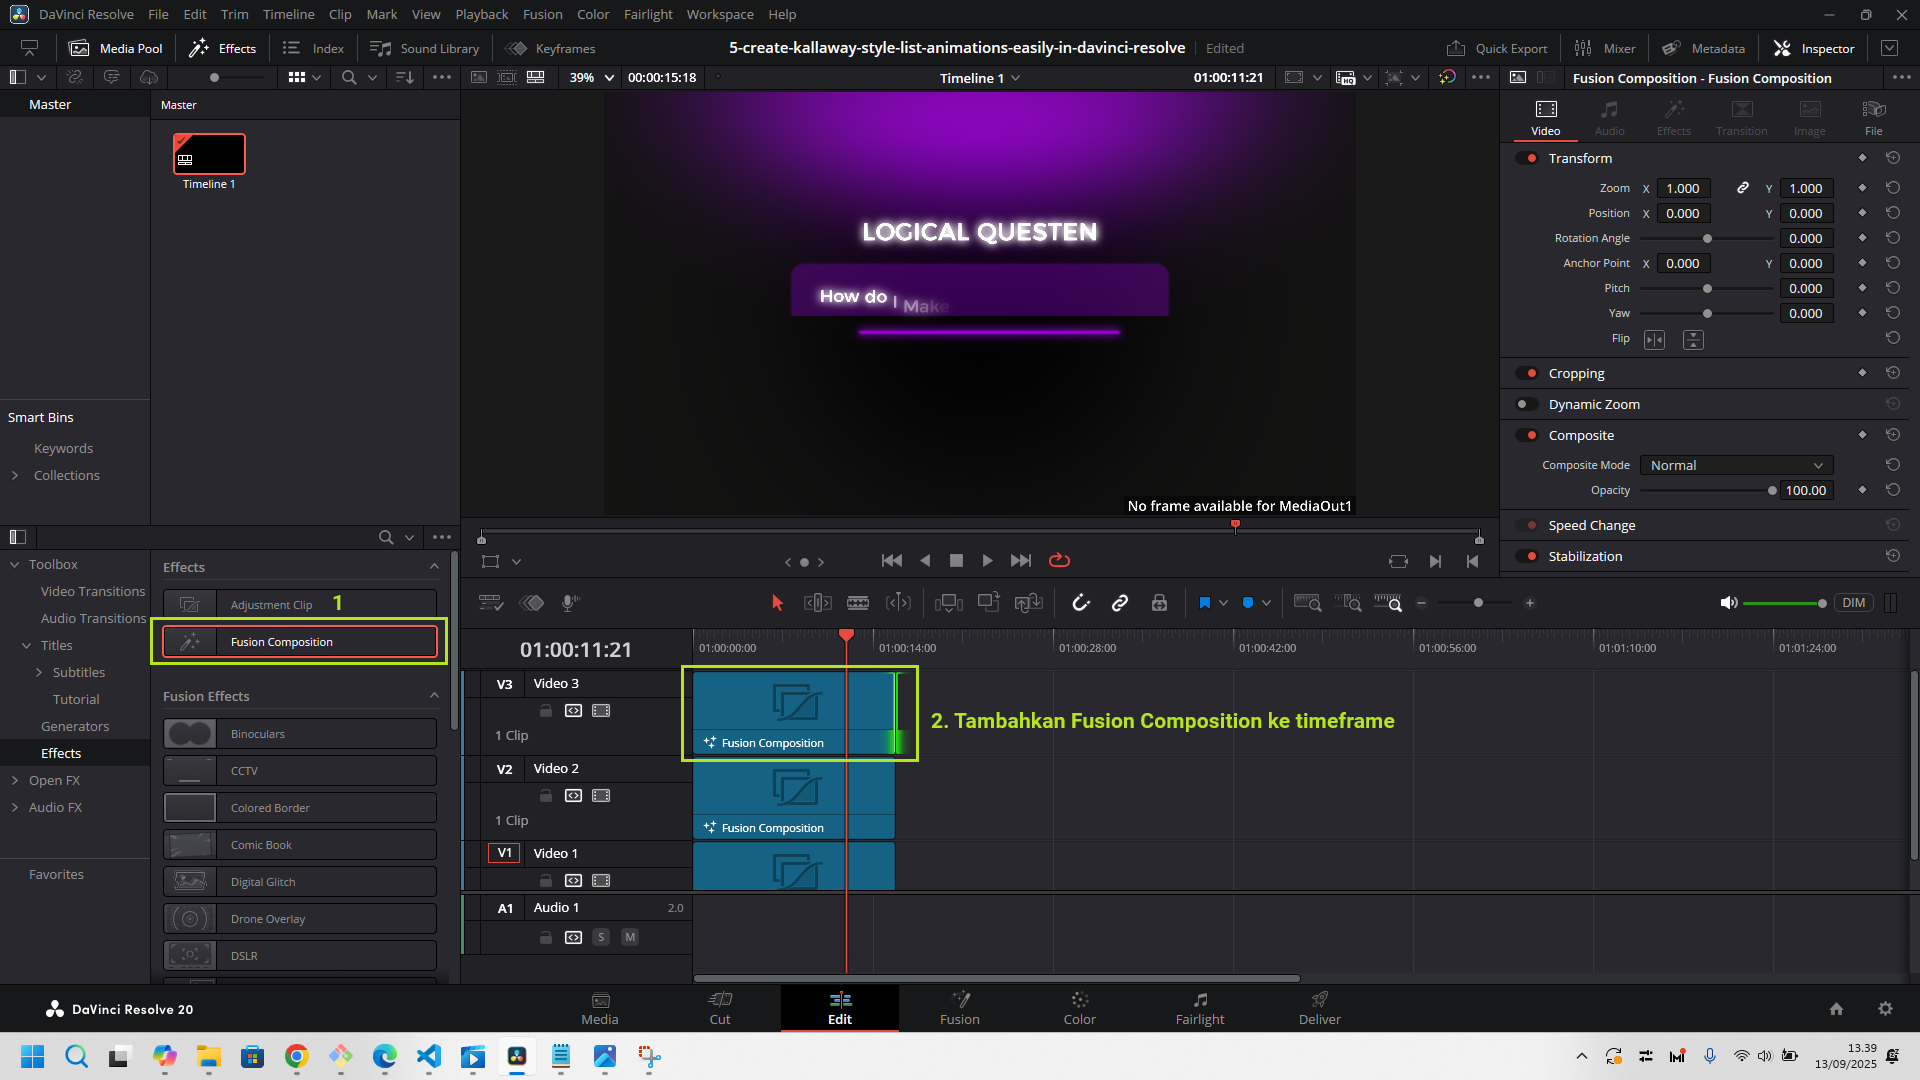Select Fusion Composition effect in list
Screen dimensions: 1920x1080
tap(300, 642)
